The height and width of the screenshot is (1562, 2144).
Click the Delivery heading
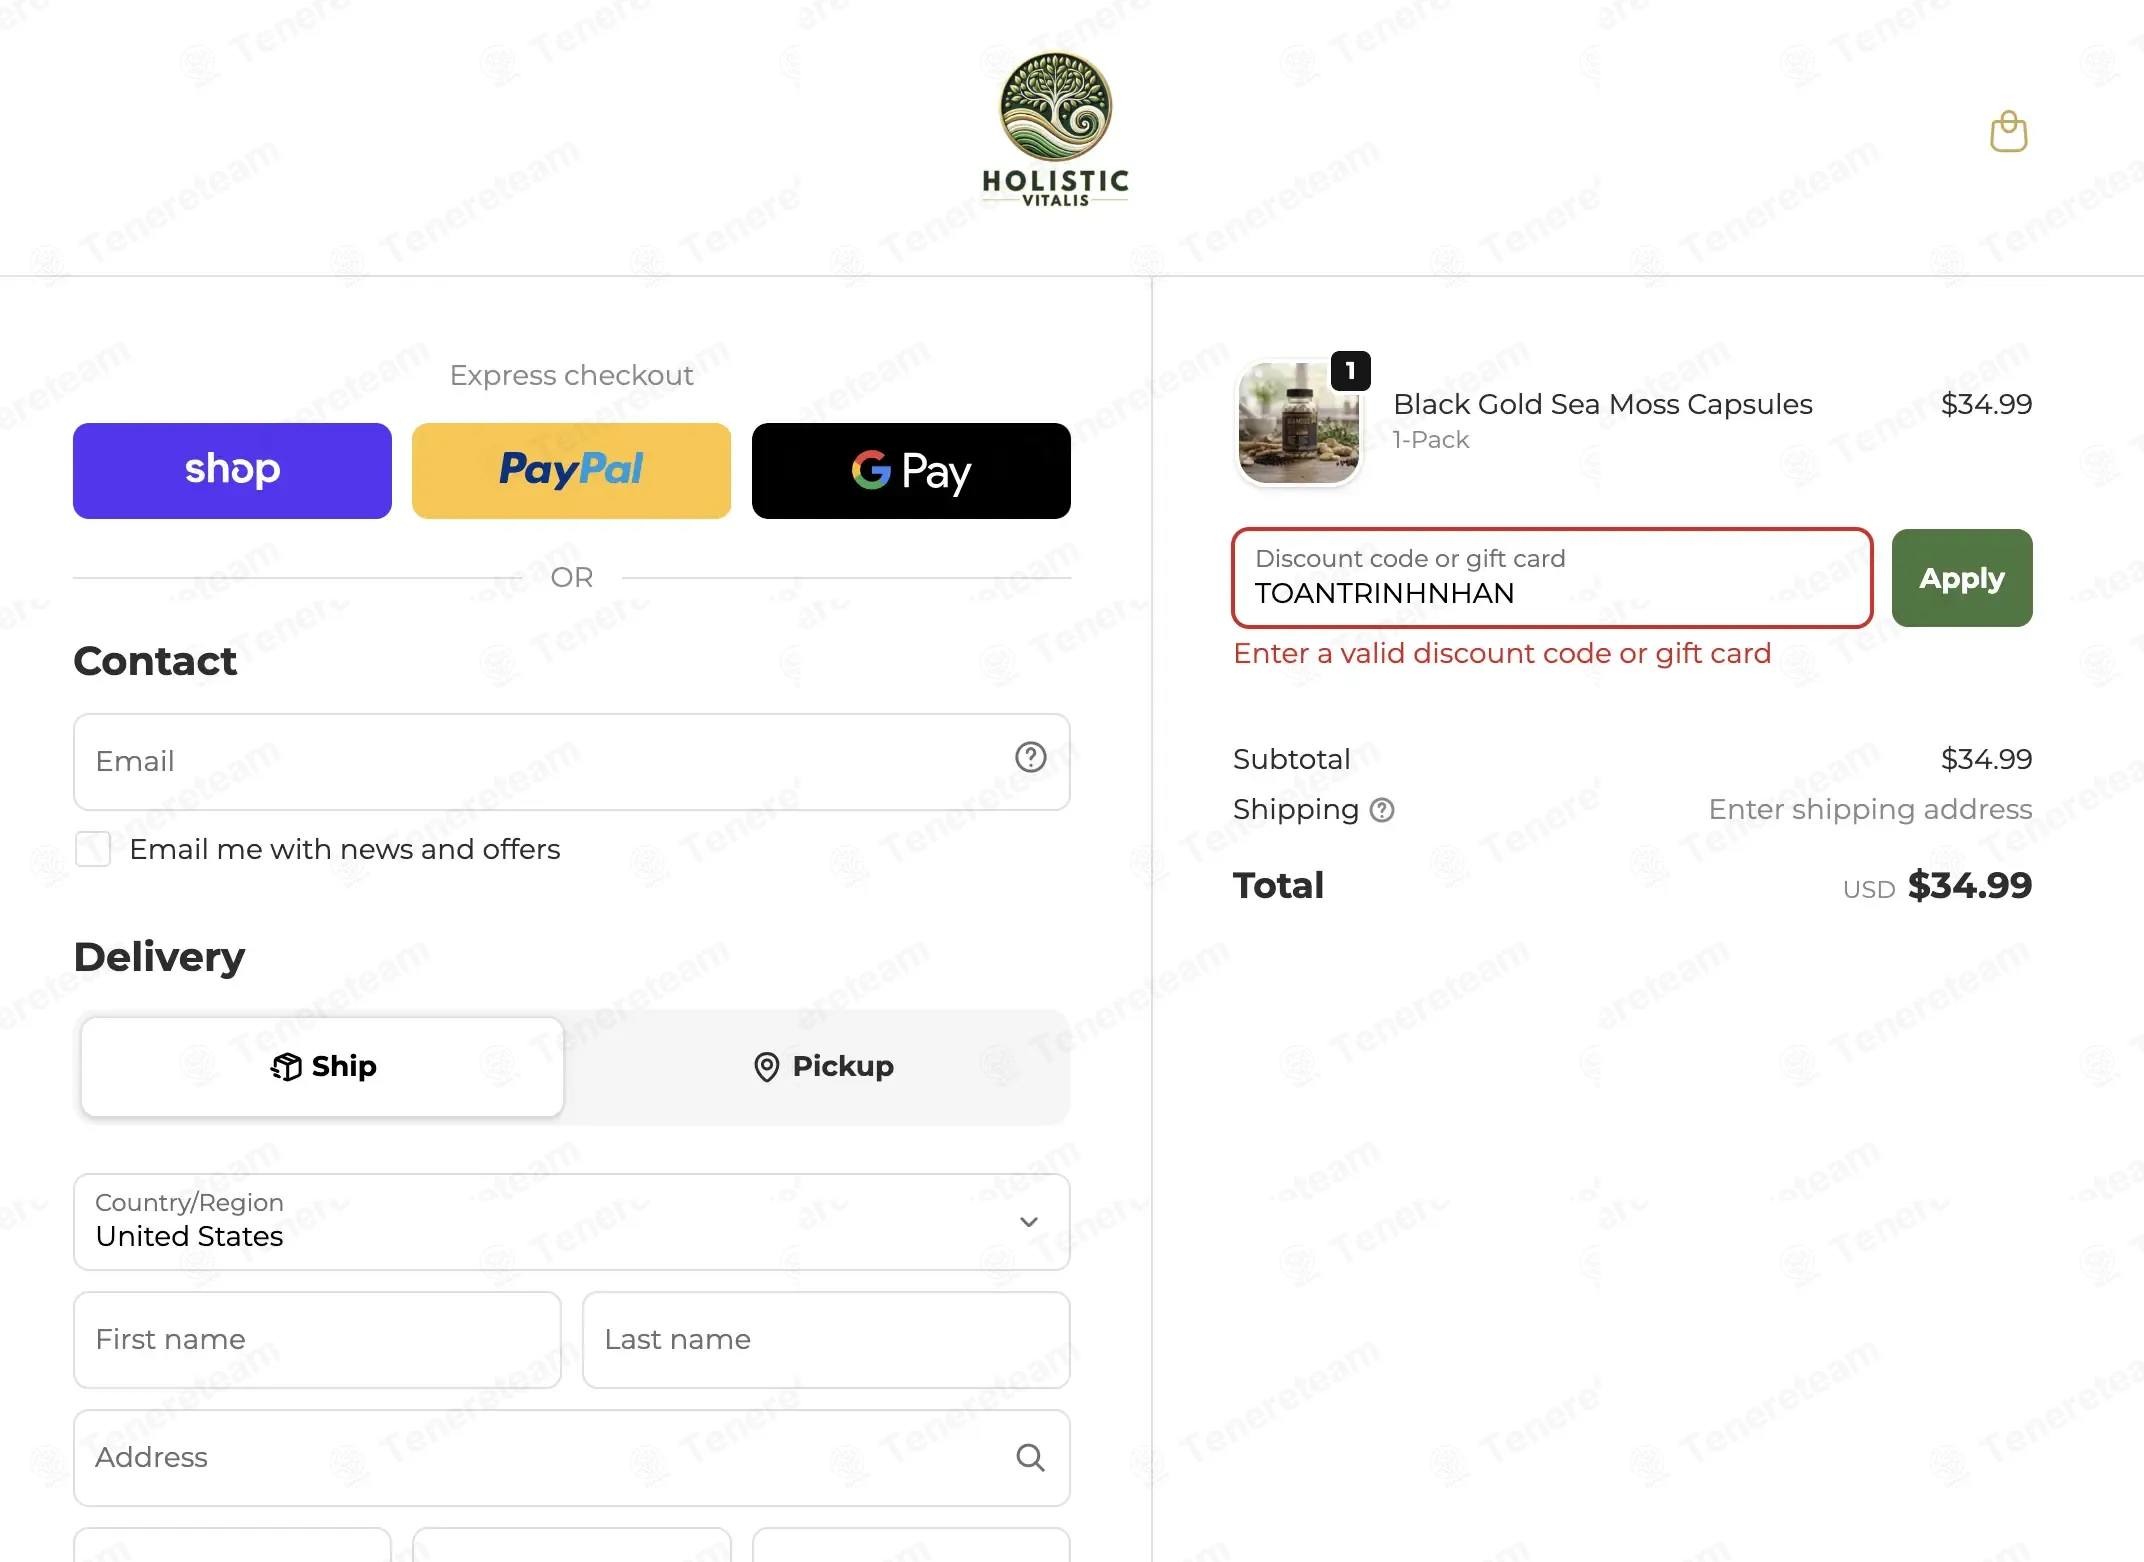(159, 957)
